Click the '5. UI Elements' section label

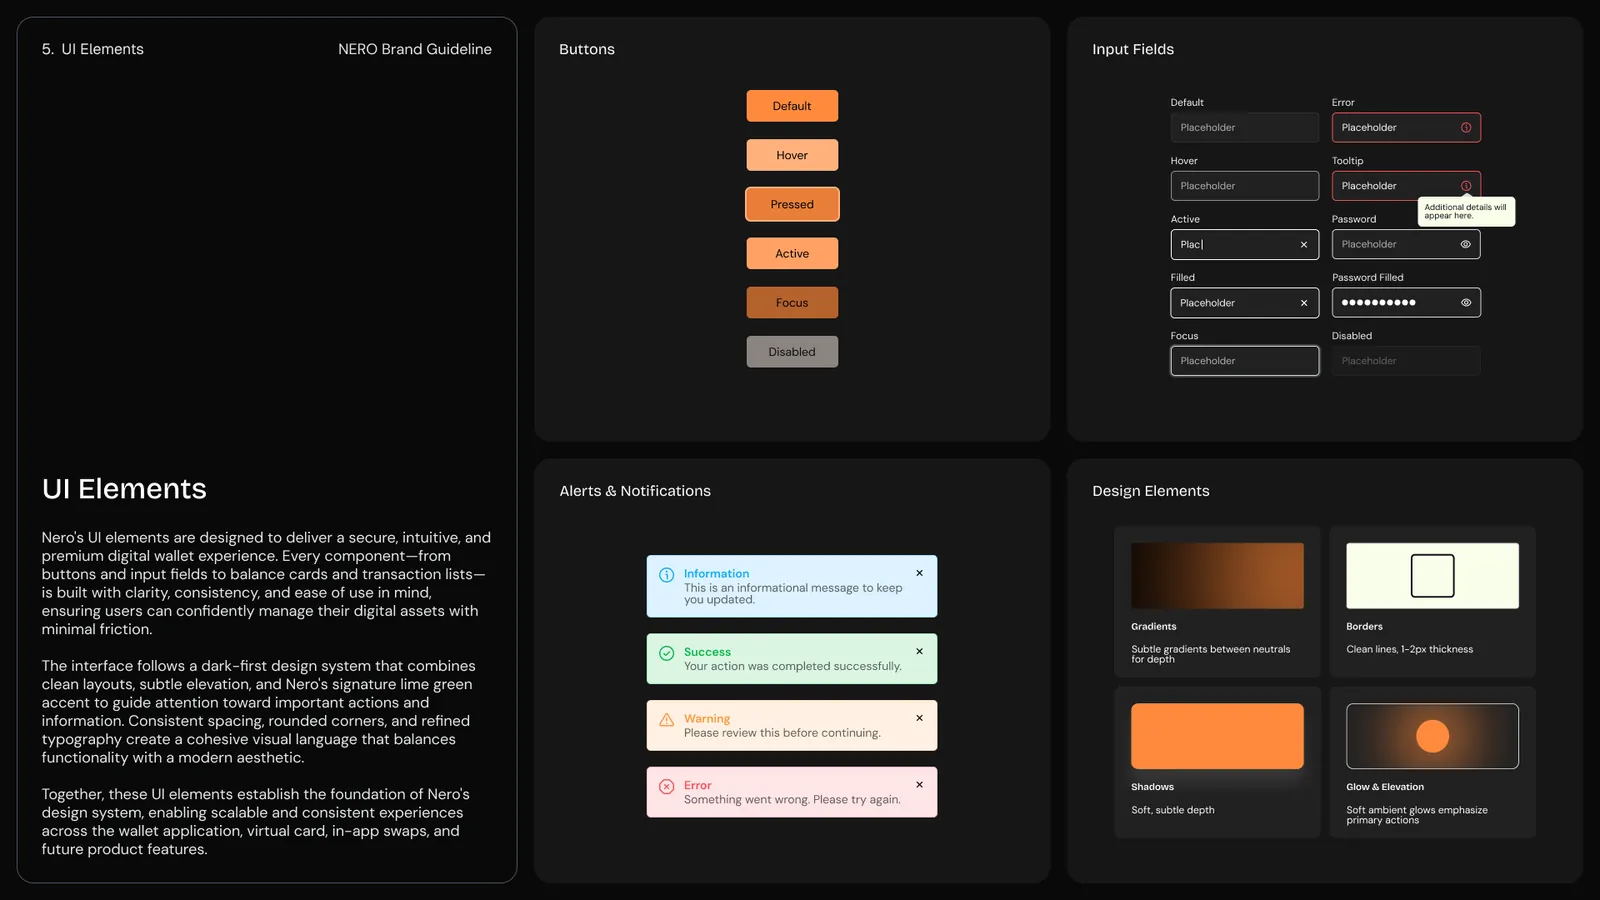point(93,49)
